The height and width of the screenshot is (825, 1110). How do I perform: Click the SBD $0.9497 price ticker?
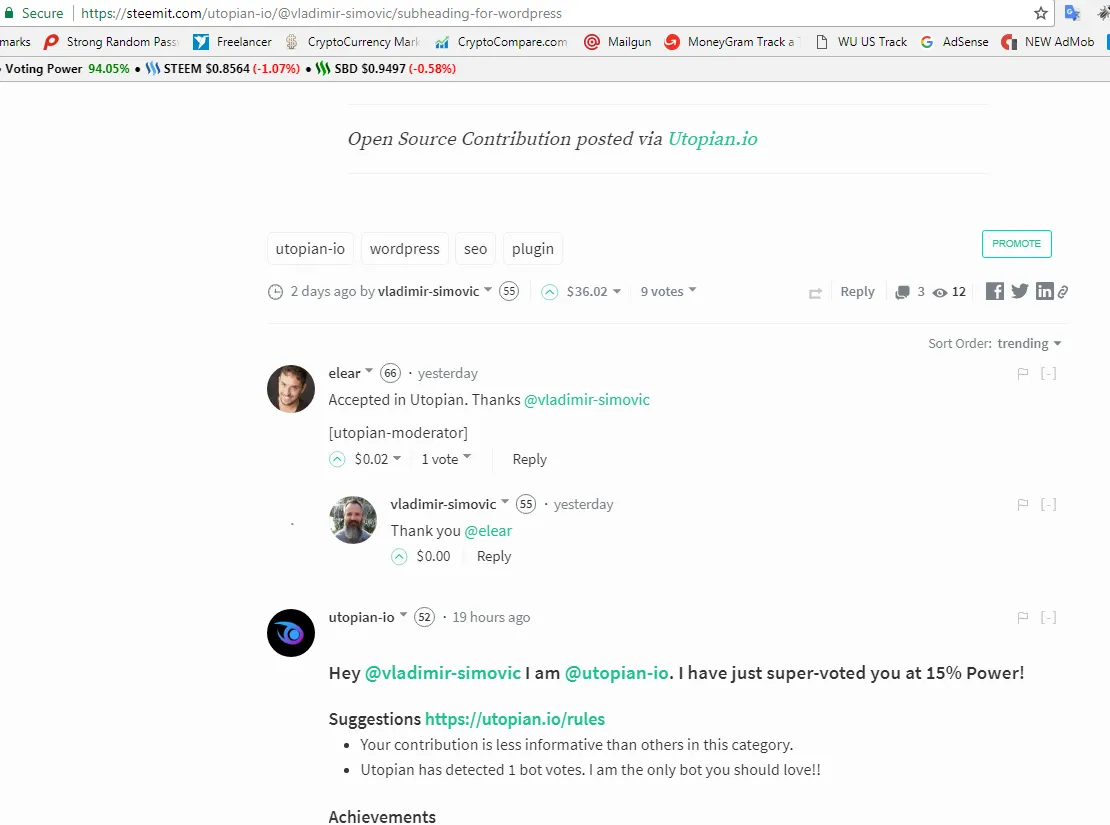(386, 69)
